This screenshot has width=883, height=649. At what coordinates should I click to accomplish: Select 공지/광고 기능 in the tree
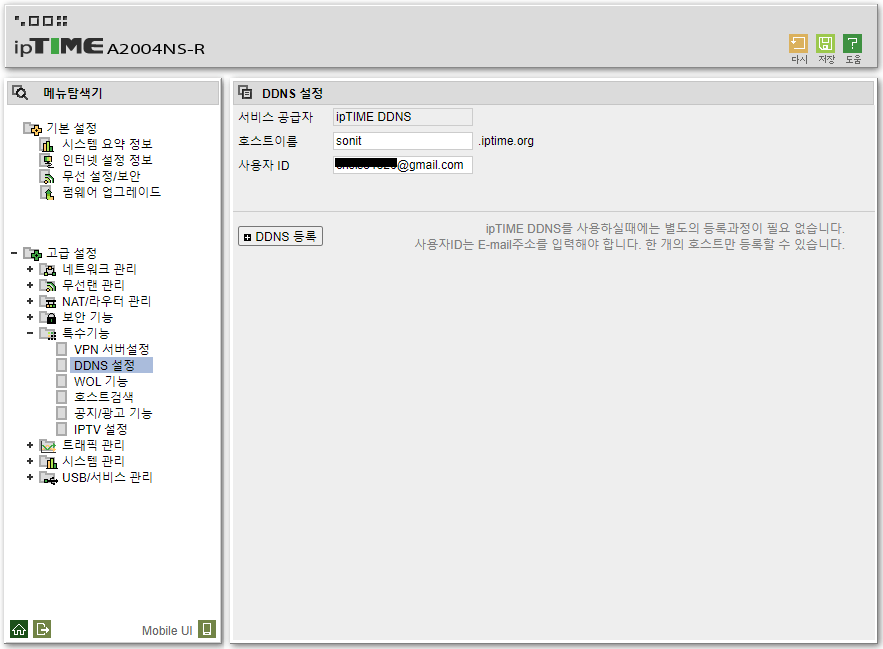point(113,414)
